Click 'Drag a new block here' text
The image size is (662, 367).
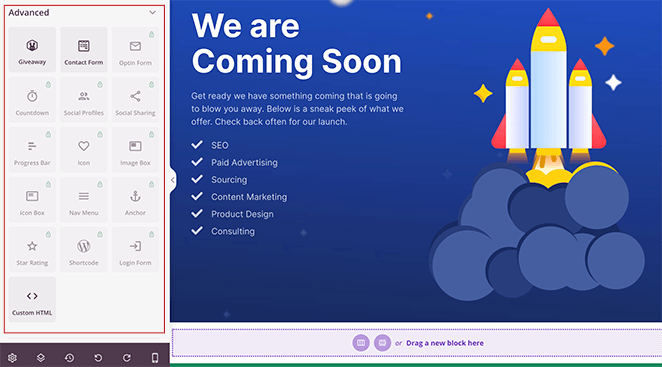pyautogui.click(x=445, y=343)
